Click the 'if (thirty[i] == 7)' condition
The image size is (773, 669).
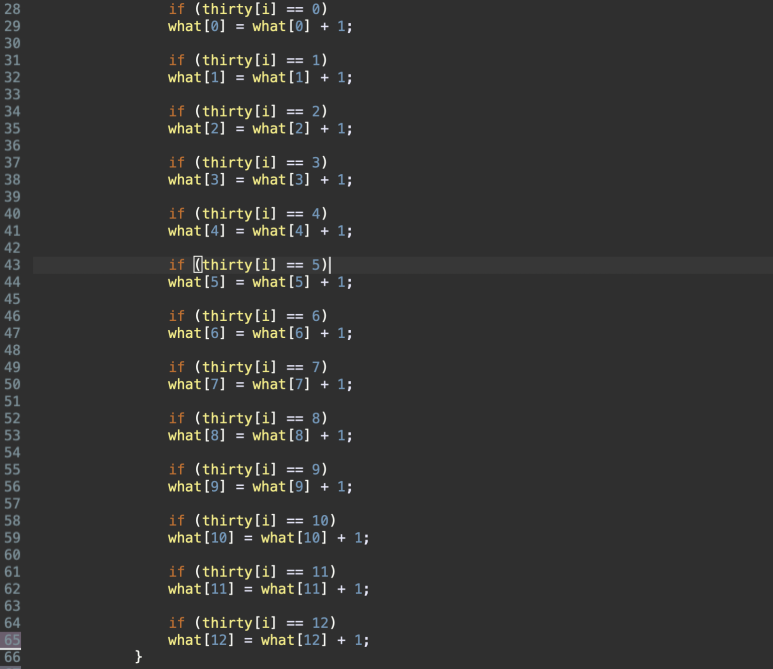[248, 367]
